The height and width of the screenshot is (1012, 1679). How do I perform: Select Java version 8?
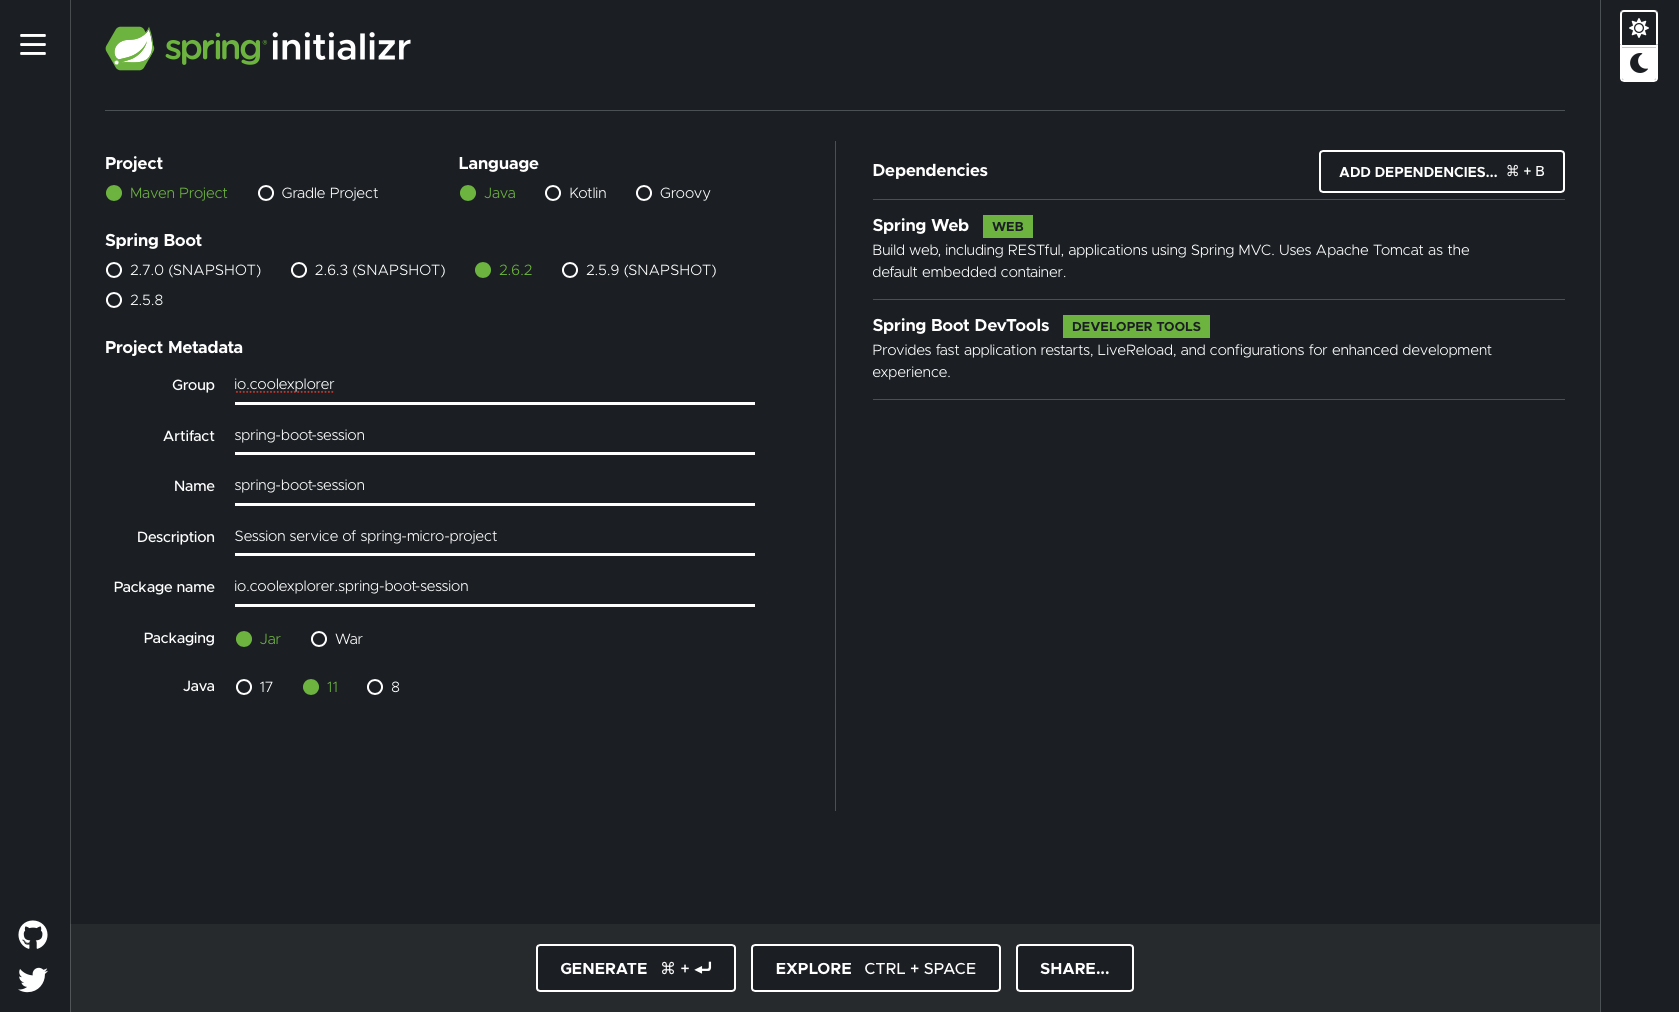tap(384, 687)
